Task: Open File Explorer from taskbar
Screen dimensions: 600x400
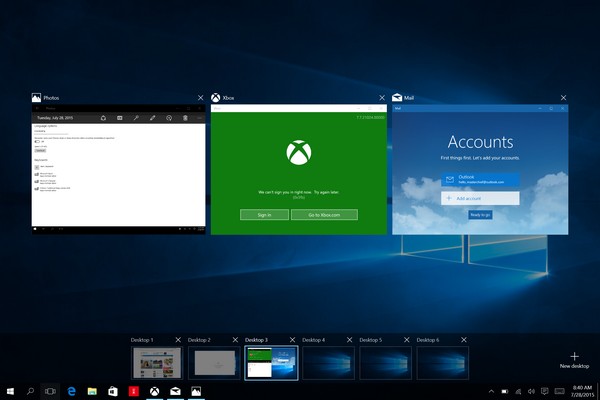Action: click(x=92, y=391)
